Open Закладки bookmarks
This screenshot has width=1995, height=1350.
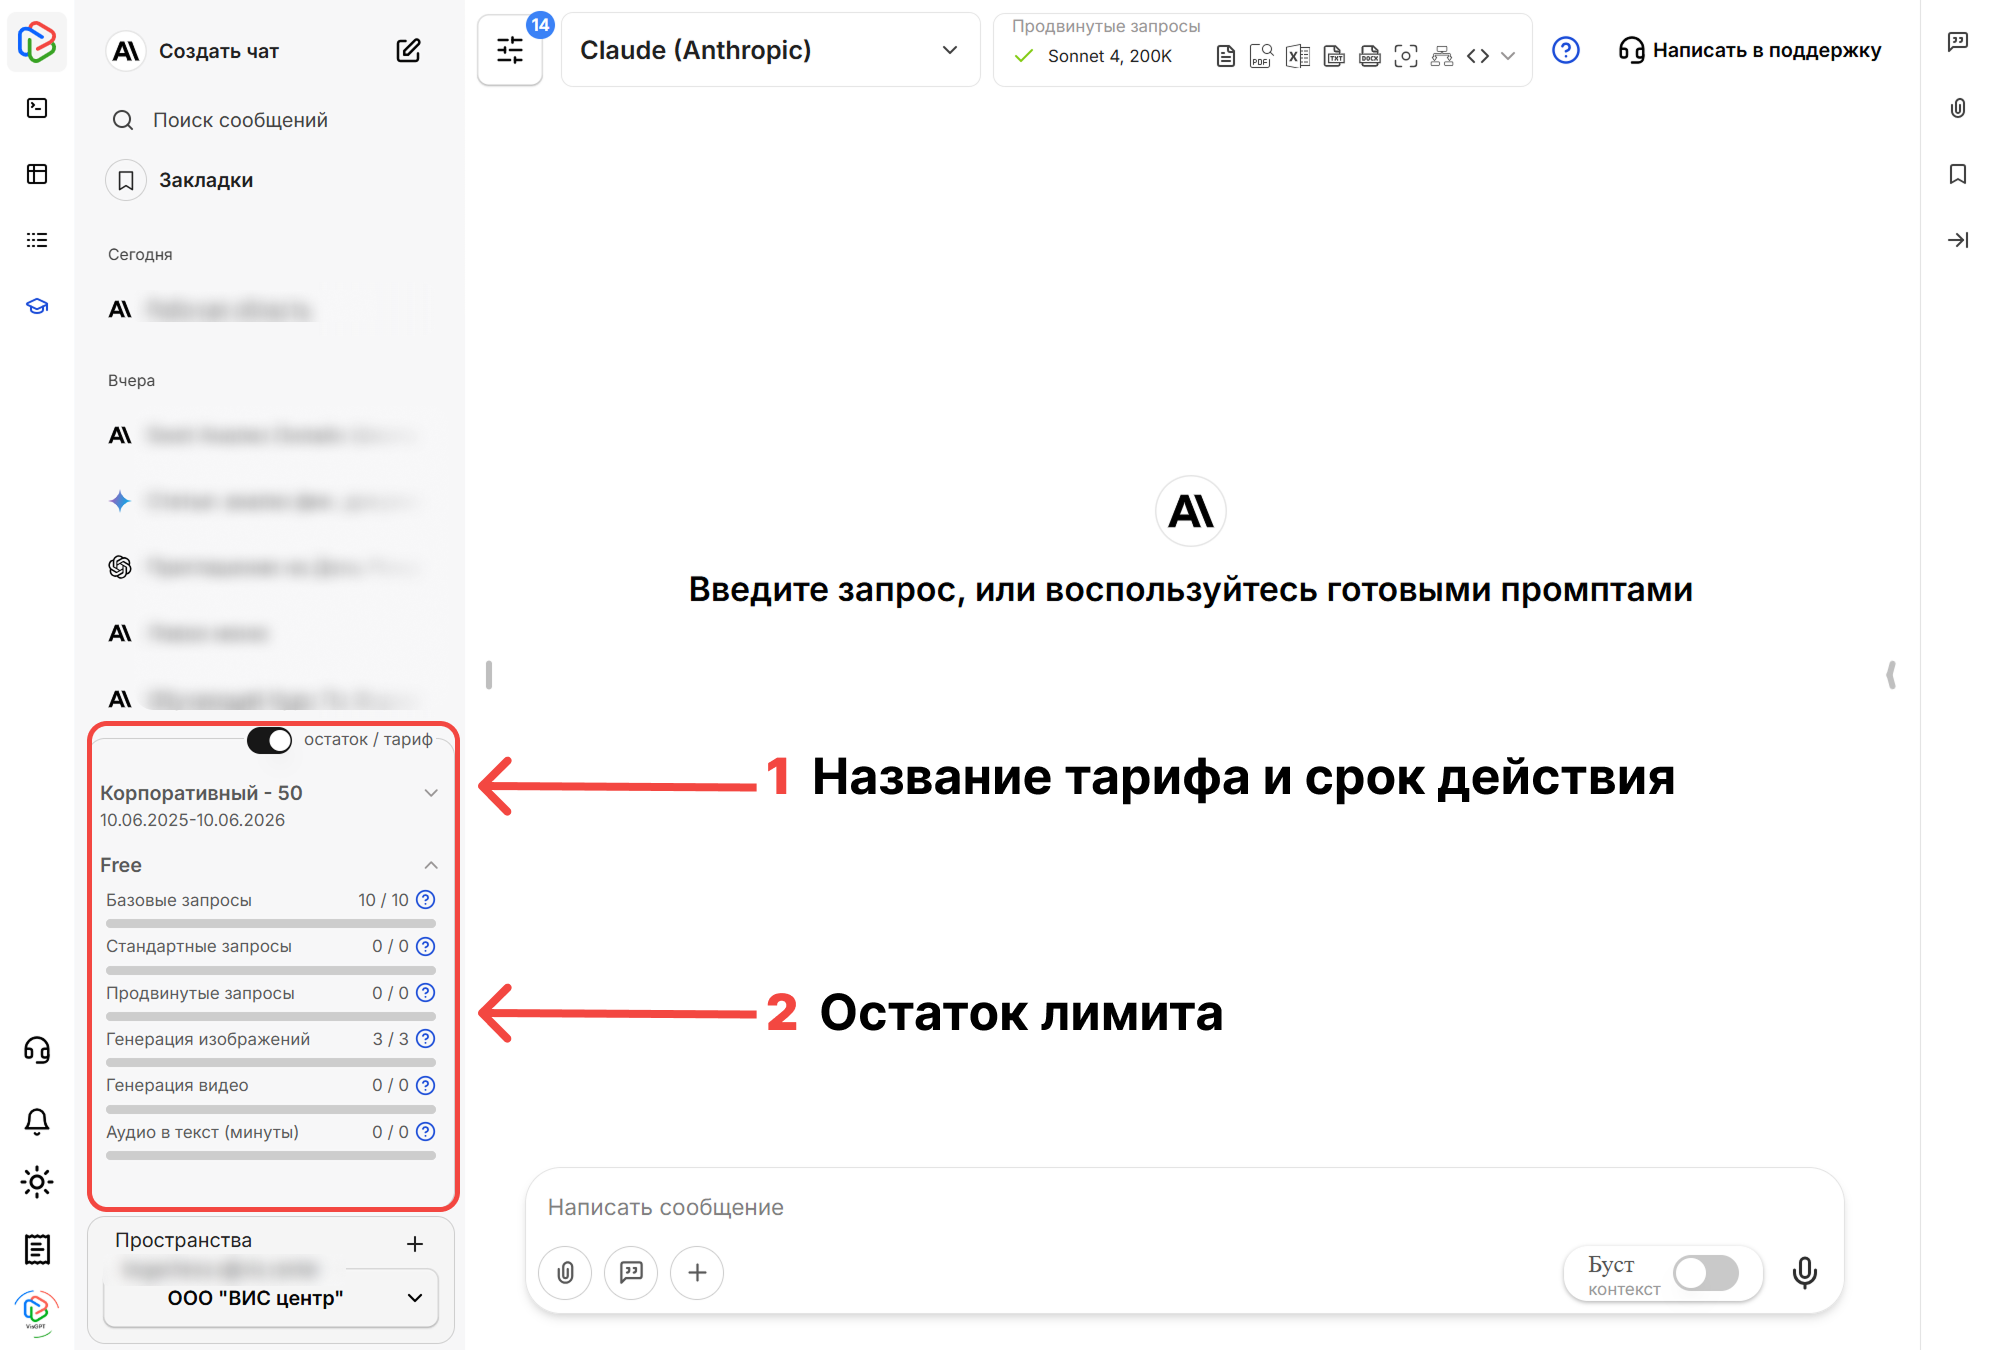tap(206, 180)
